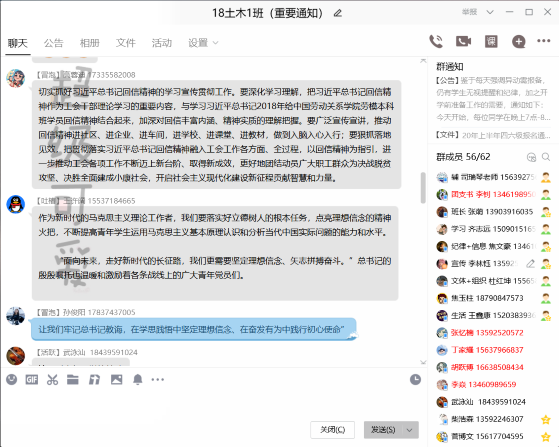The image size is (559, 447).
Task: Open send options arrow beside 发送
Action: click(x=410, y=430)
